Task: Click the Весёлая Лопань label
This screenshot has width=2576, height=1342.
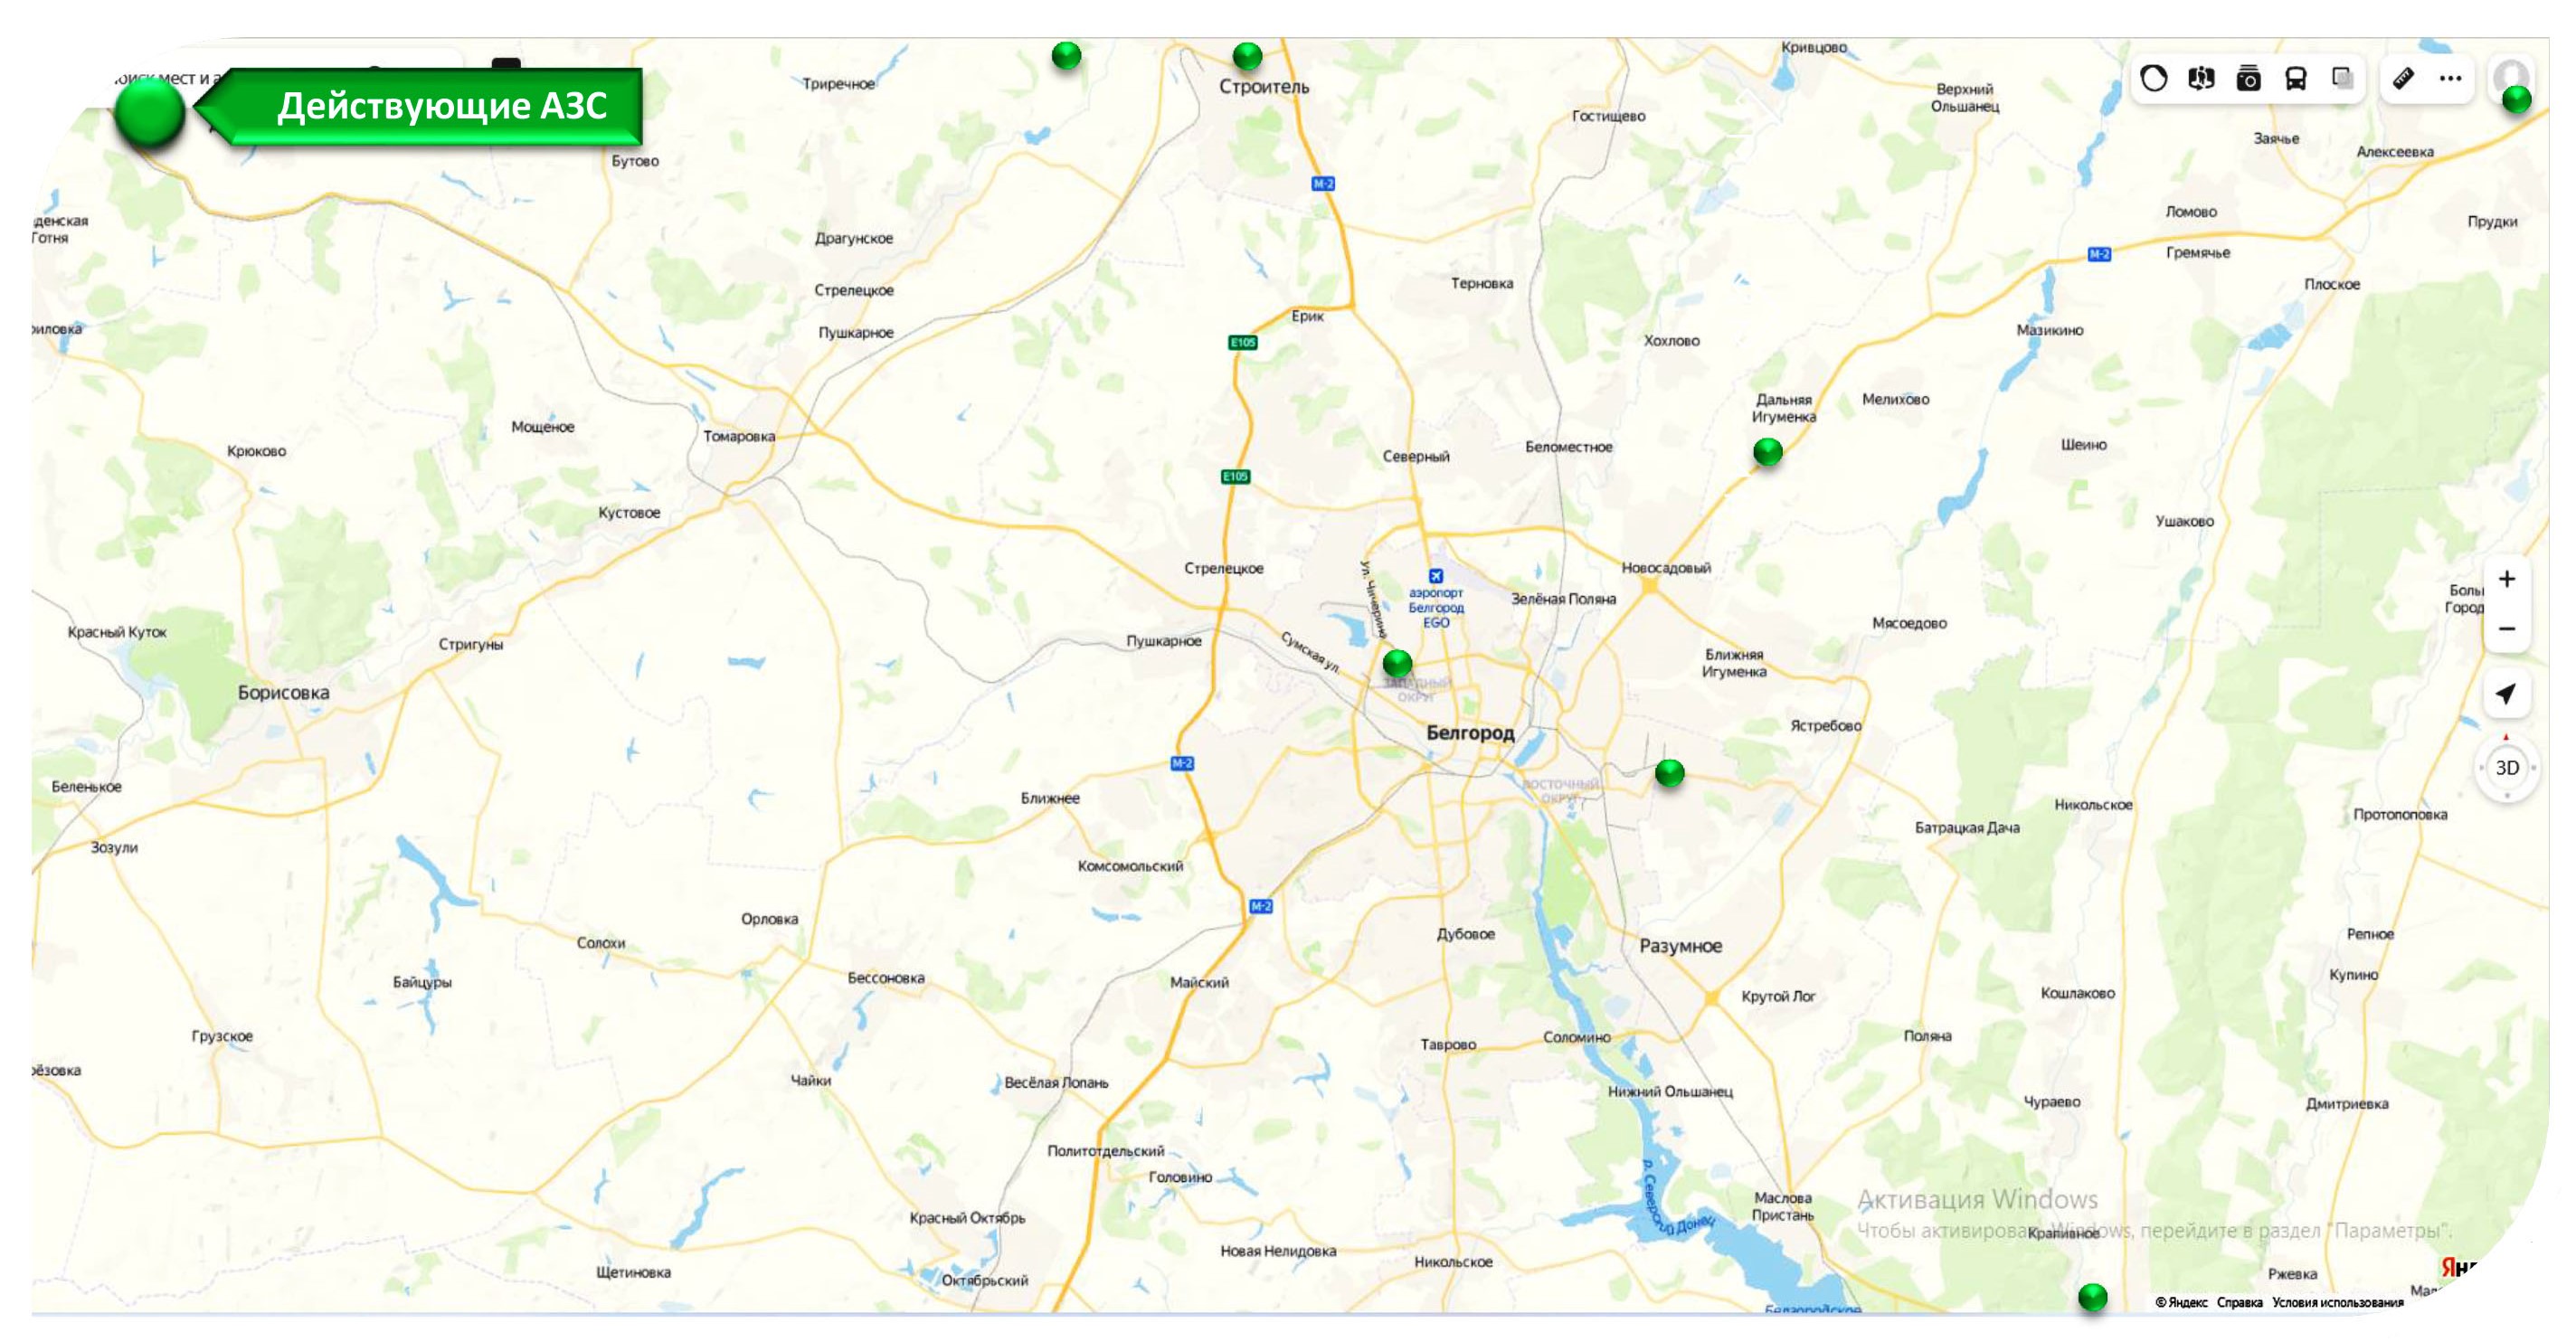Action: pyautogui.click(x=1057, y=1082)
